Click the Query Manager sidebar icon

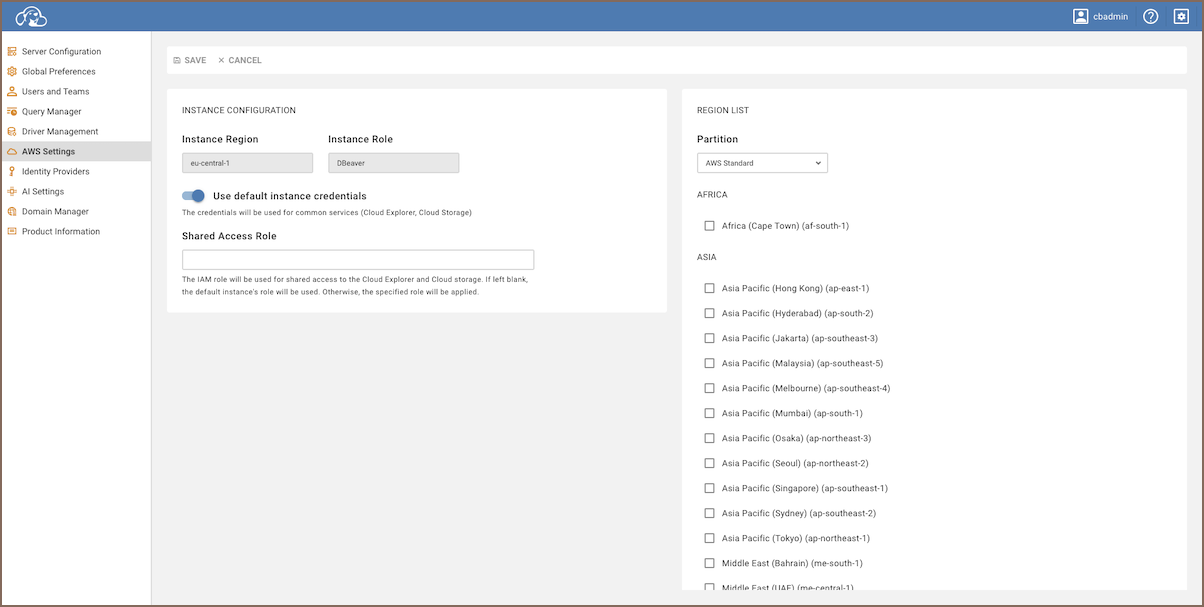(x=12, y=112)
